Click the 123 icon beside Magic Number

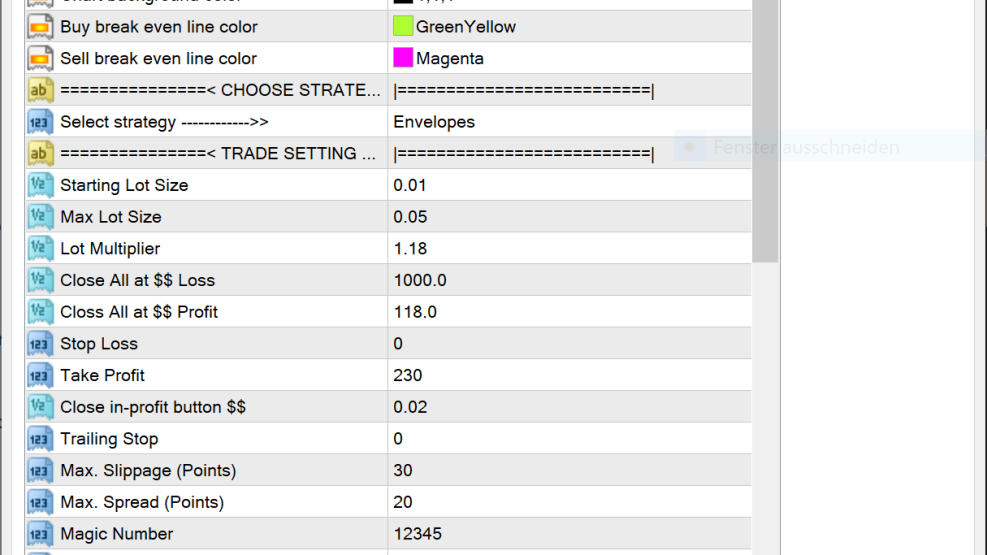point(40,534)
